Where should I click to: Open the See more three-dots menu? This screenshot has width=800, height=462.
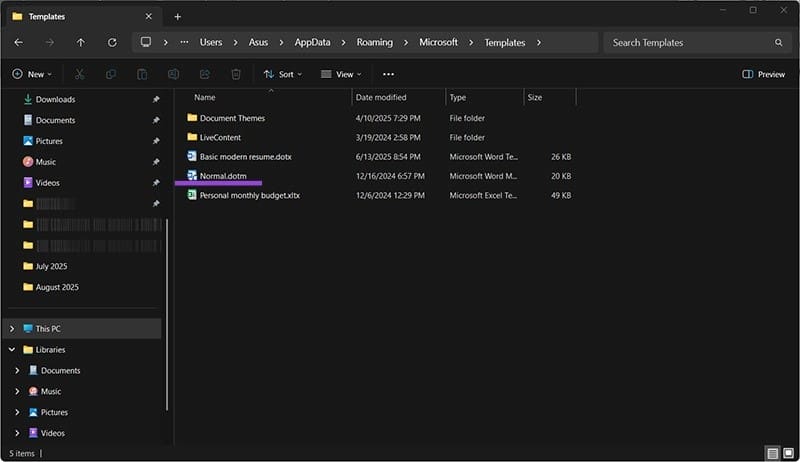(x=388, y=74)
